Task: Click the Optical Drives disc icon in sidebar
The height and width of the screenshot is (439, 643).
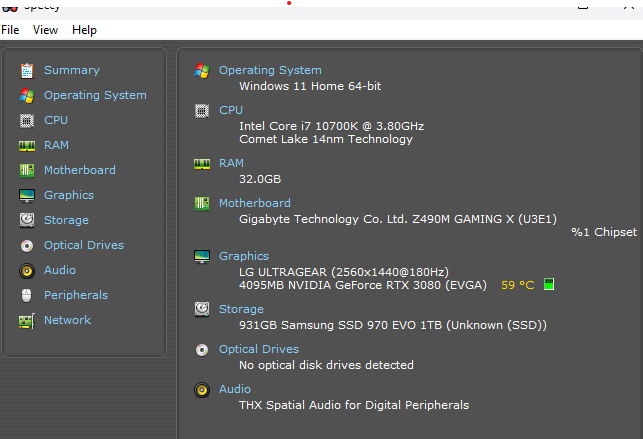Action: coord(27,246)
